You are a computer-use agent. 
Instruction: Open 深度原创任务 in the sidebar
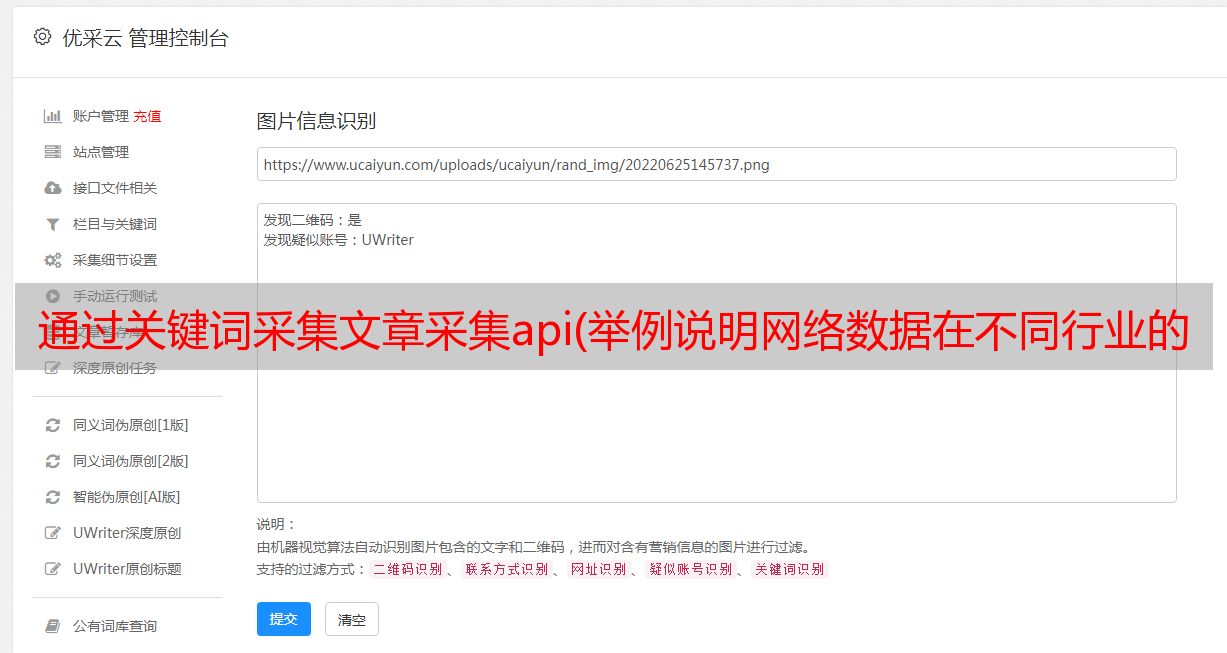115,368
